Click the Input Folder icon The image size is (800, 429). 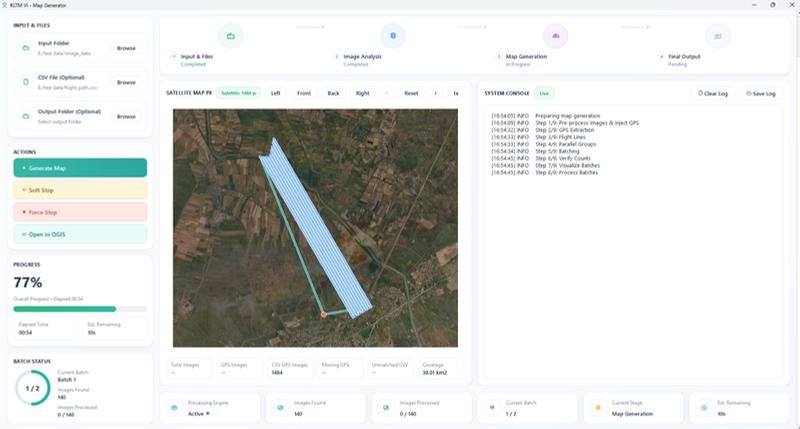(26, 48)
